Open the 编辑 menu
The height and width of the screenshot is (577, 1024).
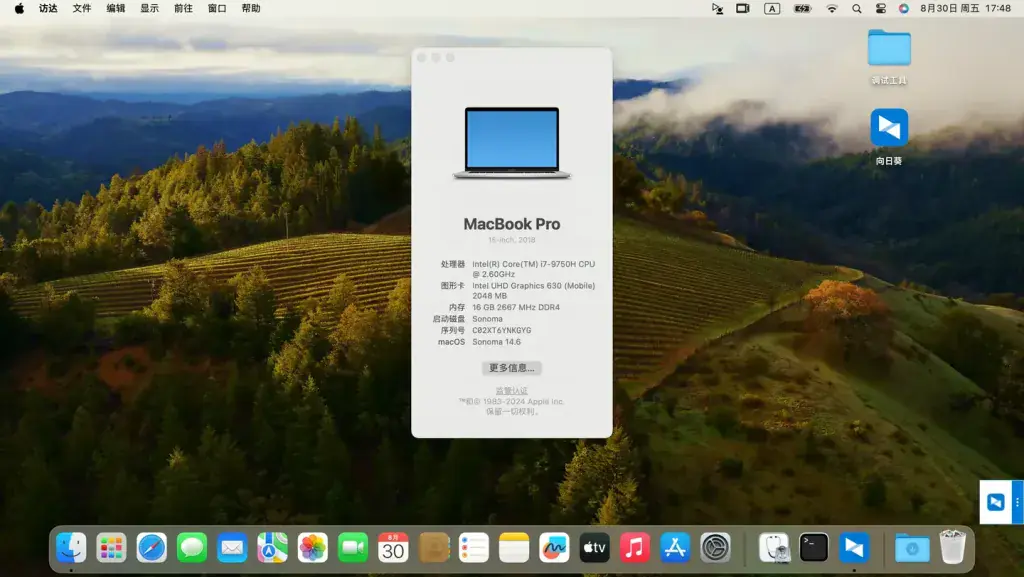pyautogui.click(x=116, y=8)
